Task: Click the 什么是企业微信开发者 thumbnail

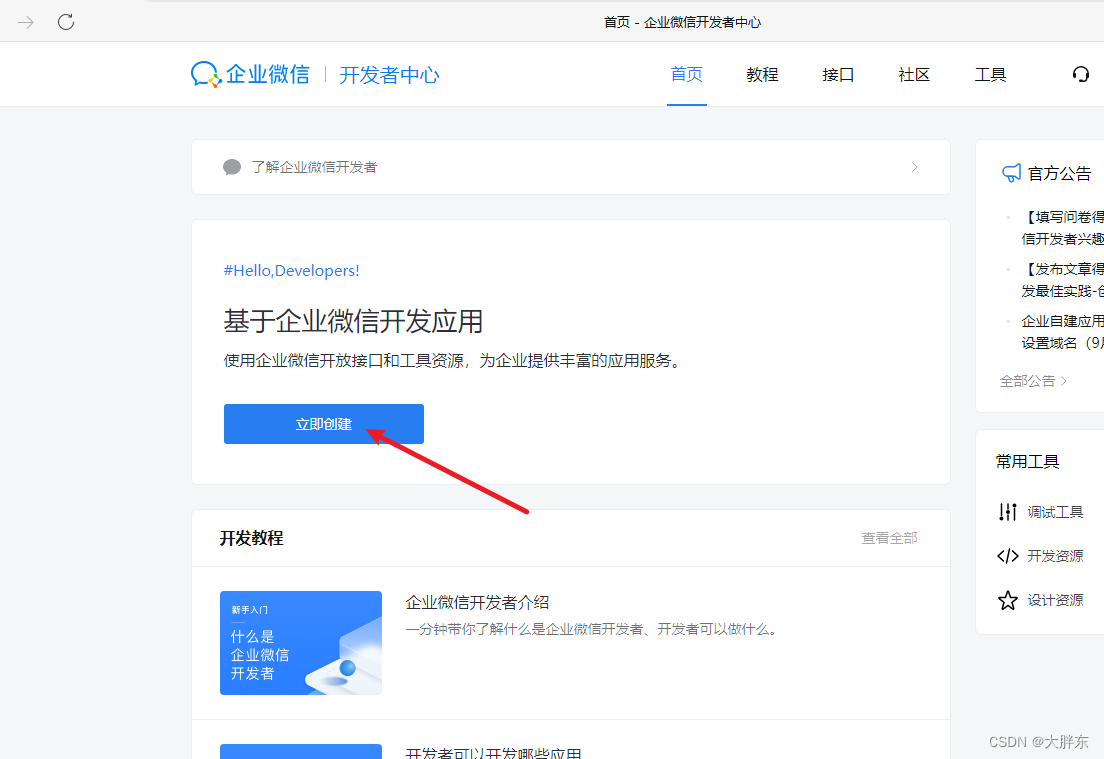Action: coord(301,643)
